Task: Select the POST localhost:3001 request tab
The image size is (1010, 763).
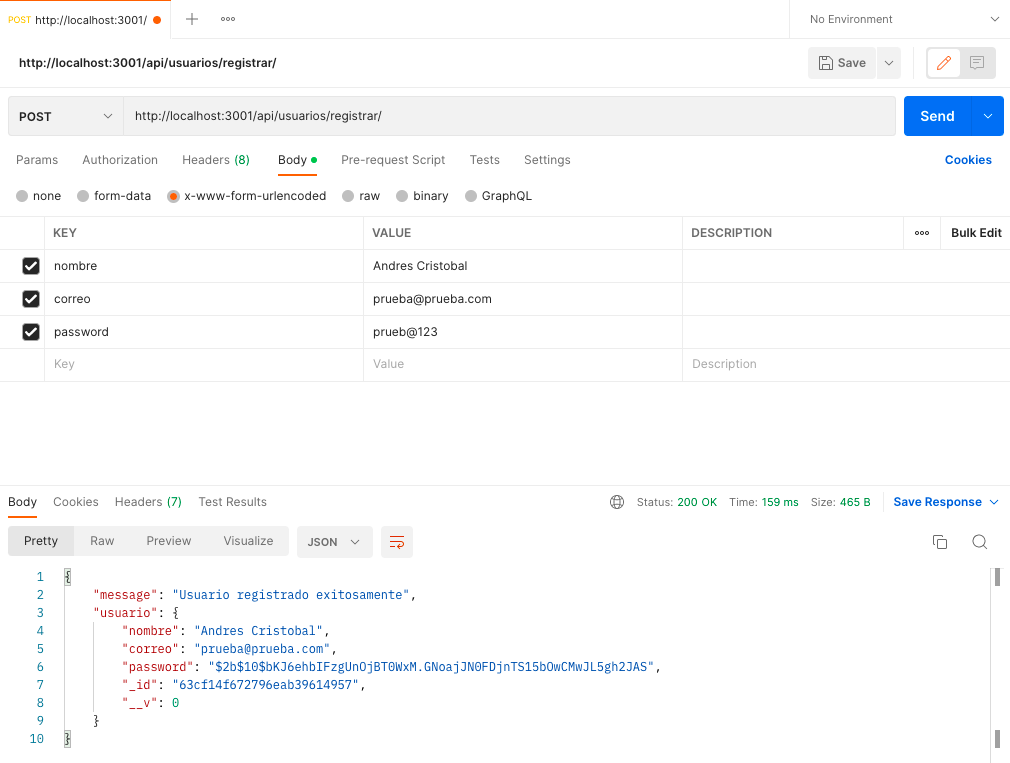Action: coord(85,20)
